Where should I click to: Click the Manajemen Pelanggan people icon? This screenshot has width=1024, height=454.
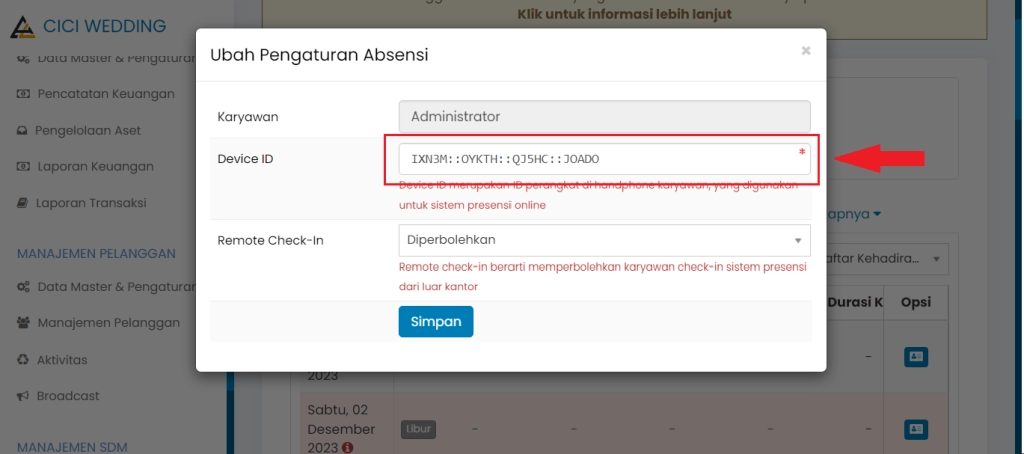pos(23,323)
